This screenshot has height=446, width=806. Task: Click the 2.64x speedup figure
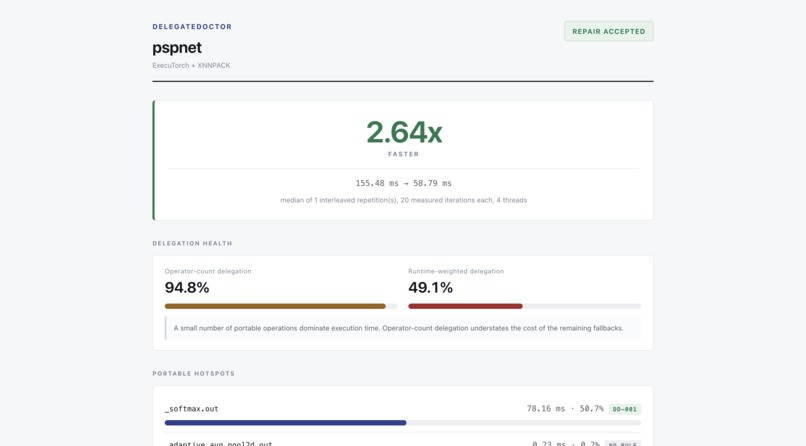tap(404, 132)
